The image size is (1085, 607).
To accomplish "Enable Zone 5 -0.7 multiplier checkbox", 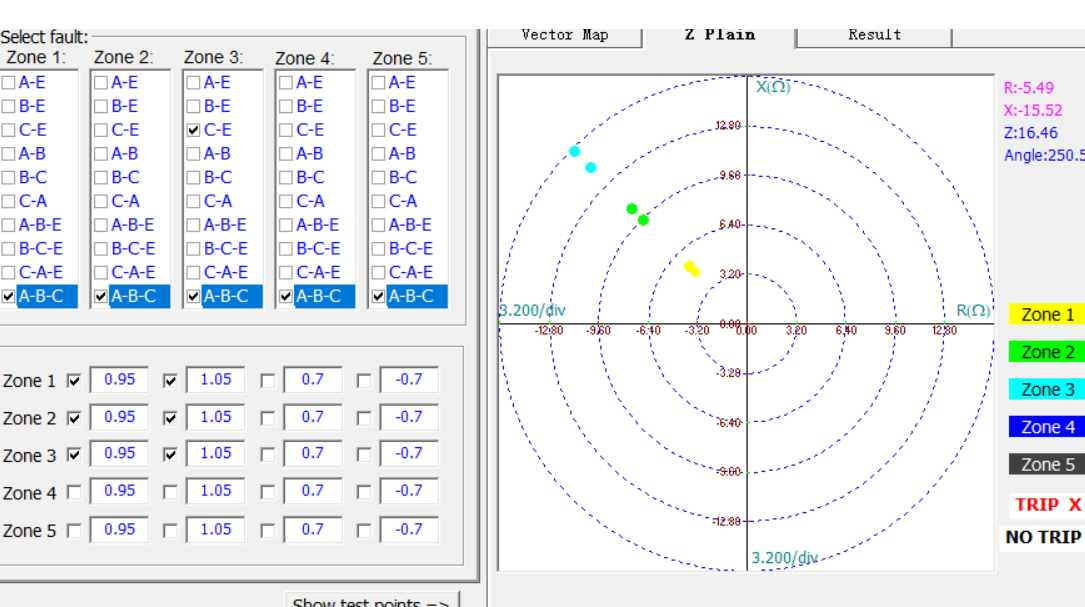I will point(363,531).
